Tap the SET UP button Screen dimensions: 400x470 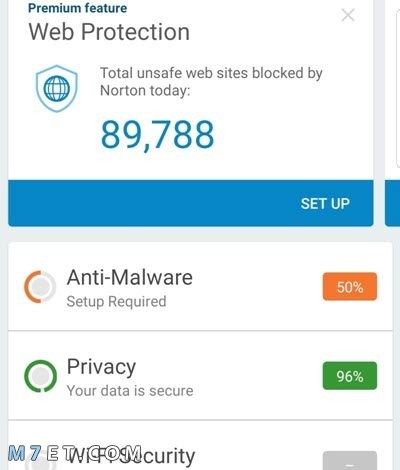click(191, 203)
